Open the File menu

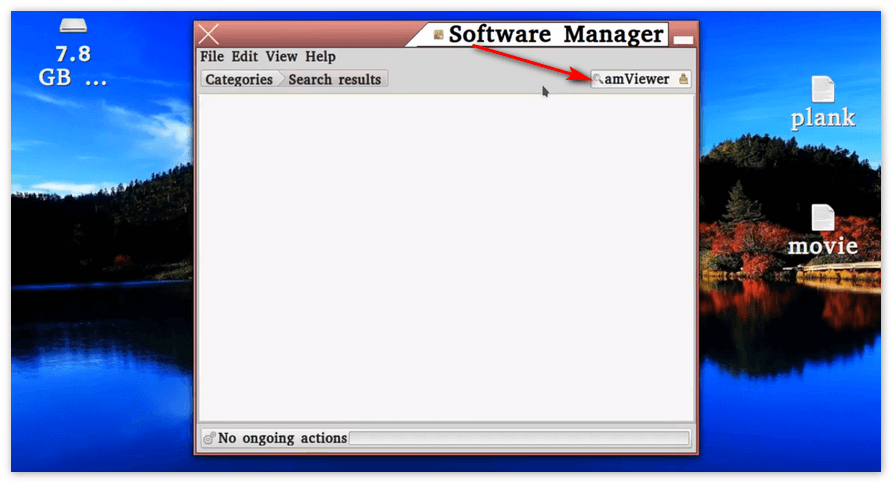coord(212,57)
